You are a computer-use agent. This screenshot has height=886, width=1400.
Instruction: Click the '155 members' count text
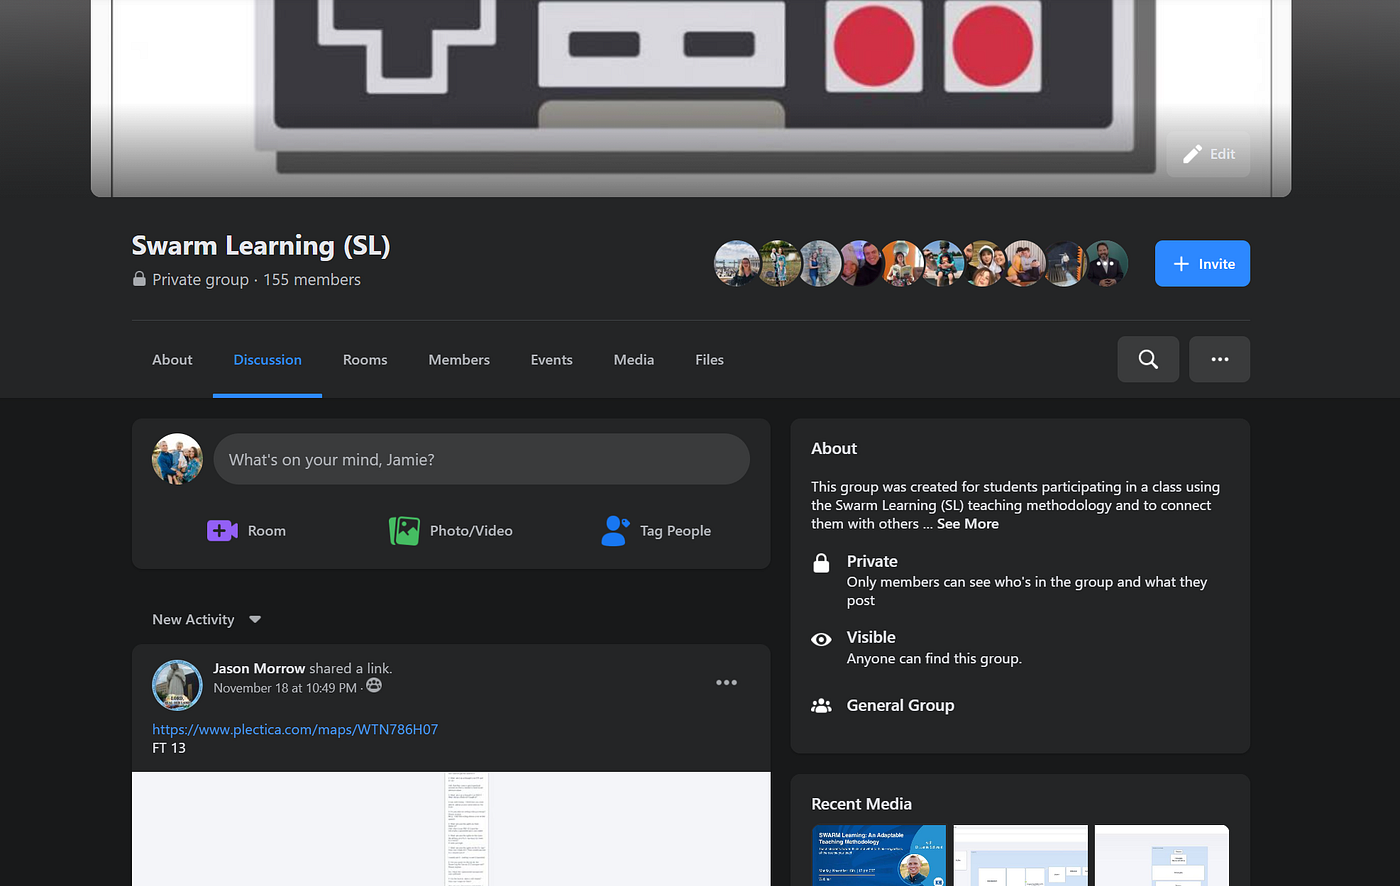[x=312, y=280]
